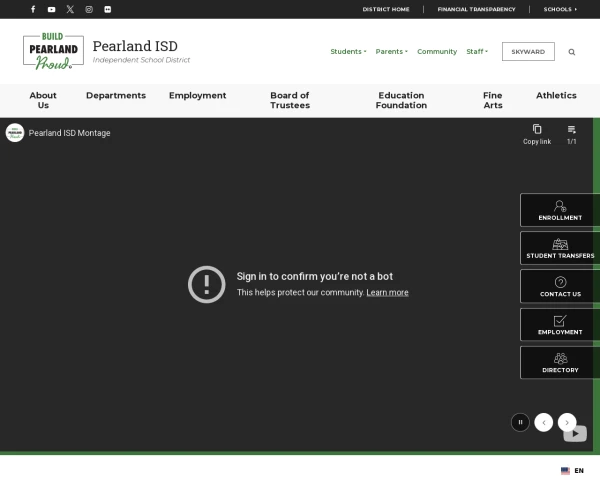Open the YouTube icon in top bar
This screenshot has height=480, width=600.
tap(52, 9)
